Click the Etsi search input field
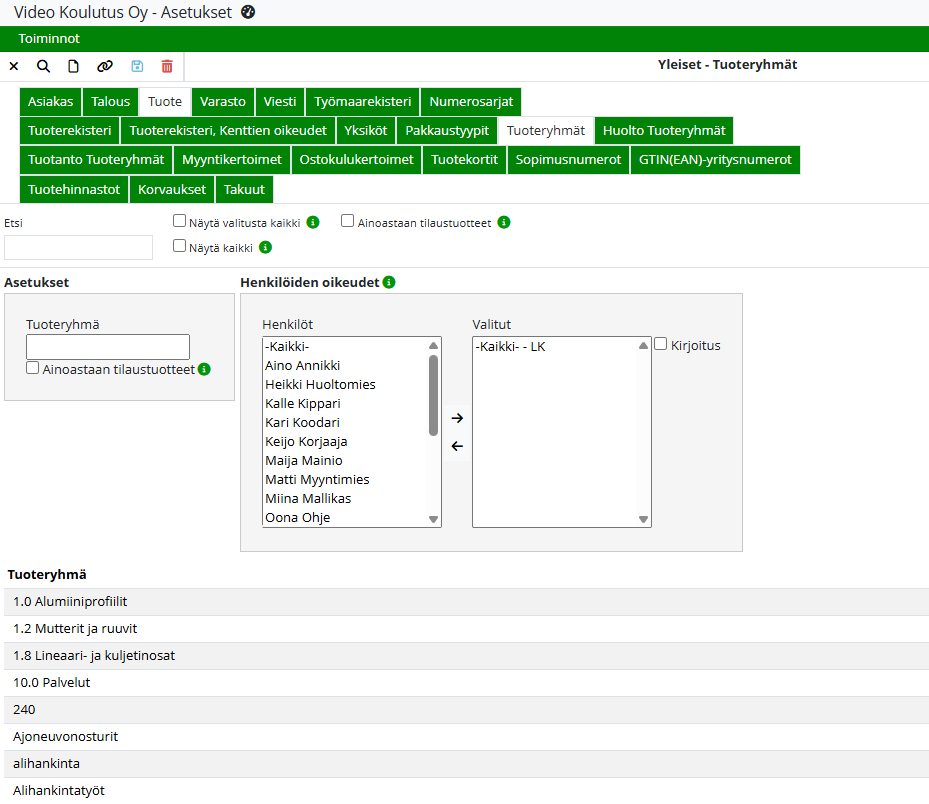This screenshot has width=929, height=804. coord(79,248)
